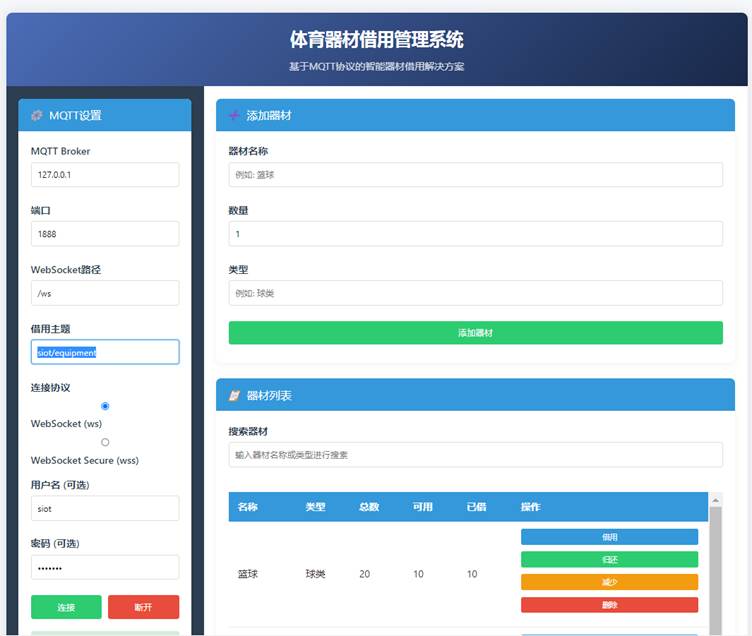The height and width of the screenshot is (636, 752).
Task: Focus the MQTT Broker address field
Action: (x=105, y=175)
